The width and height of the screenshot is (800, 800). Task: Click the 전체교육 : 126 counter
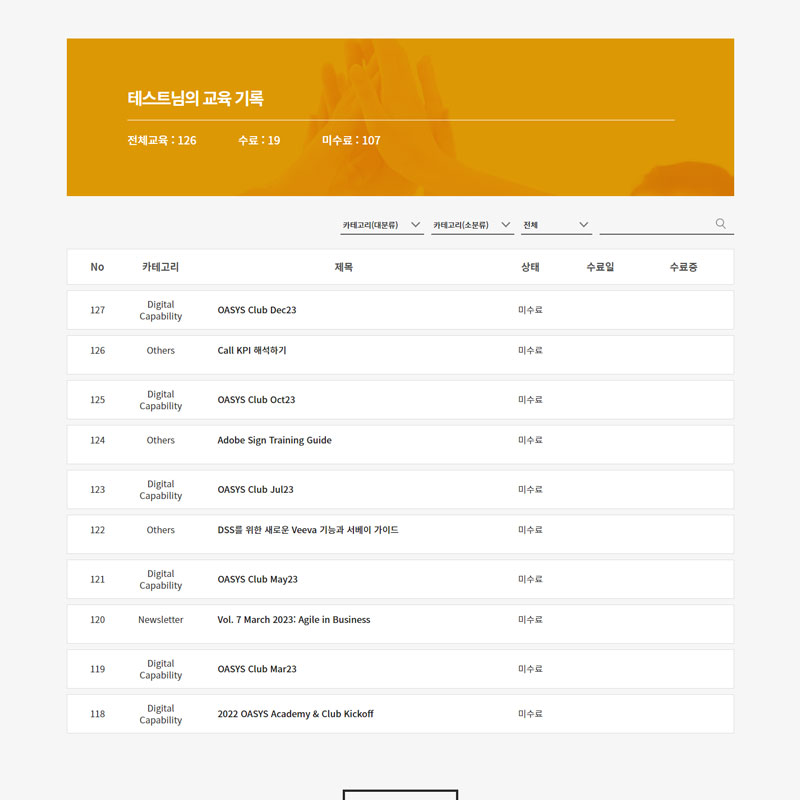pos(162,140)
